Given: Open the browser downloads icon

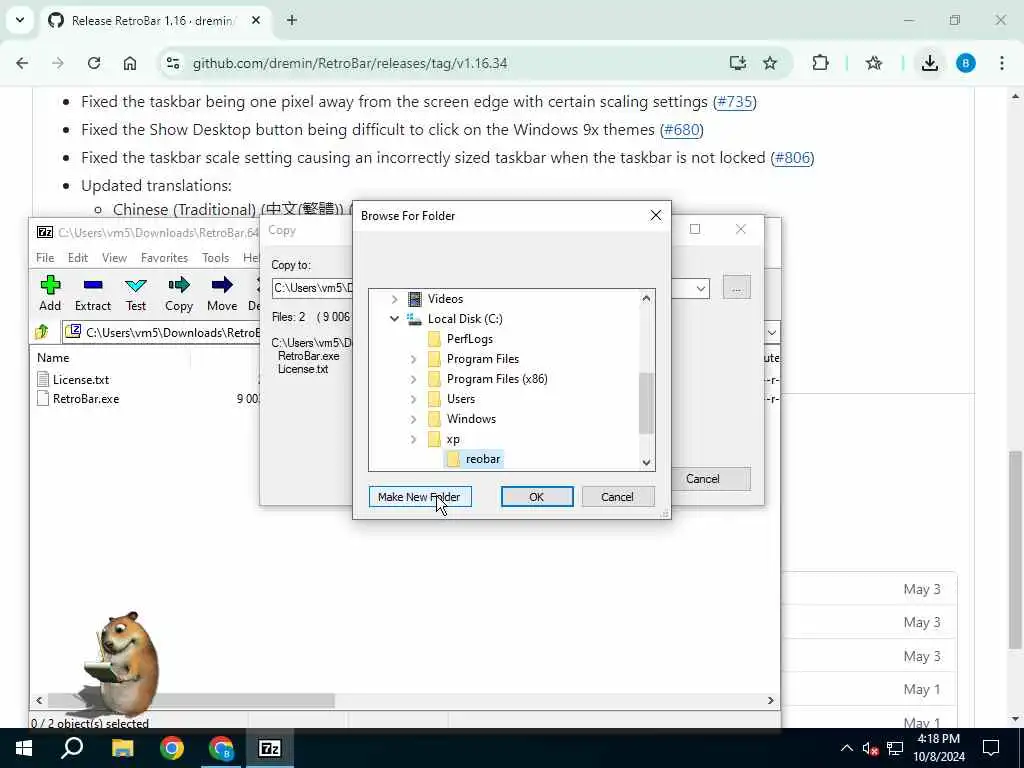Looking at the screenshot, I should pos(929,63).
